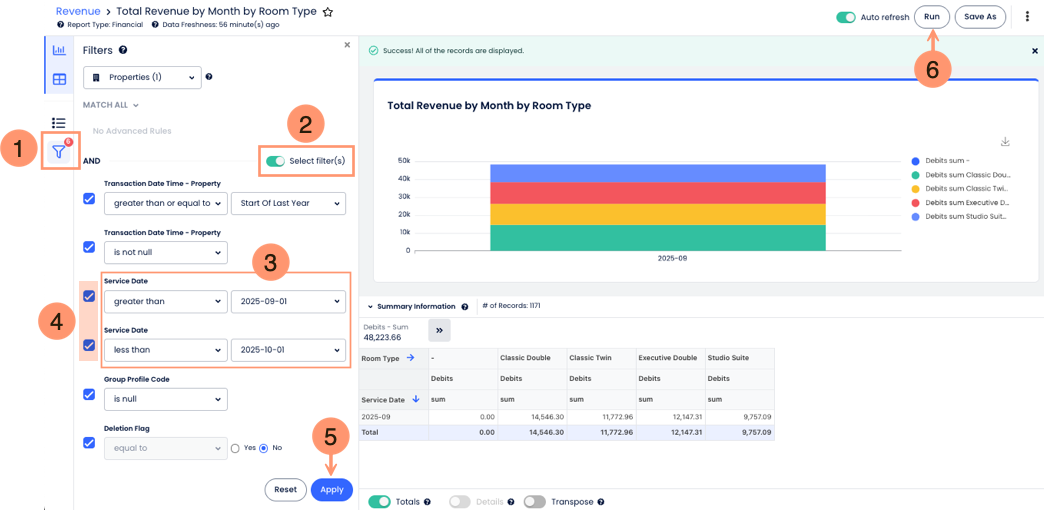Collapse the Summary Information section
Screen dimensions: 1044x510
(x=370, y=307)
